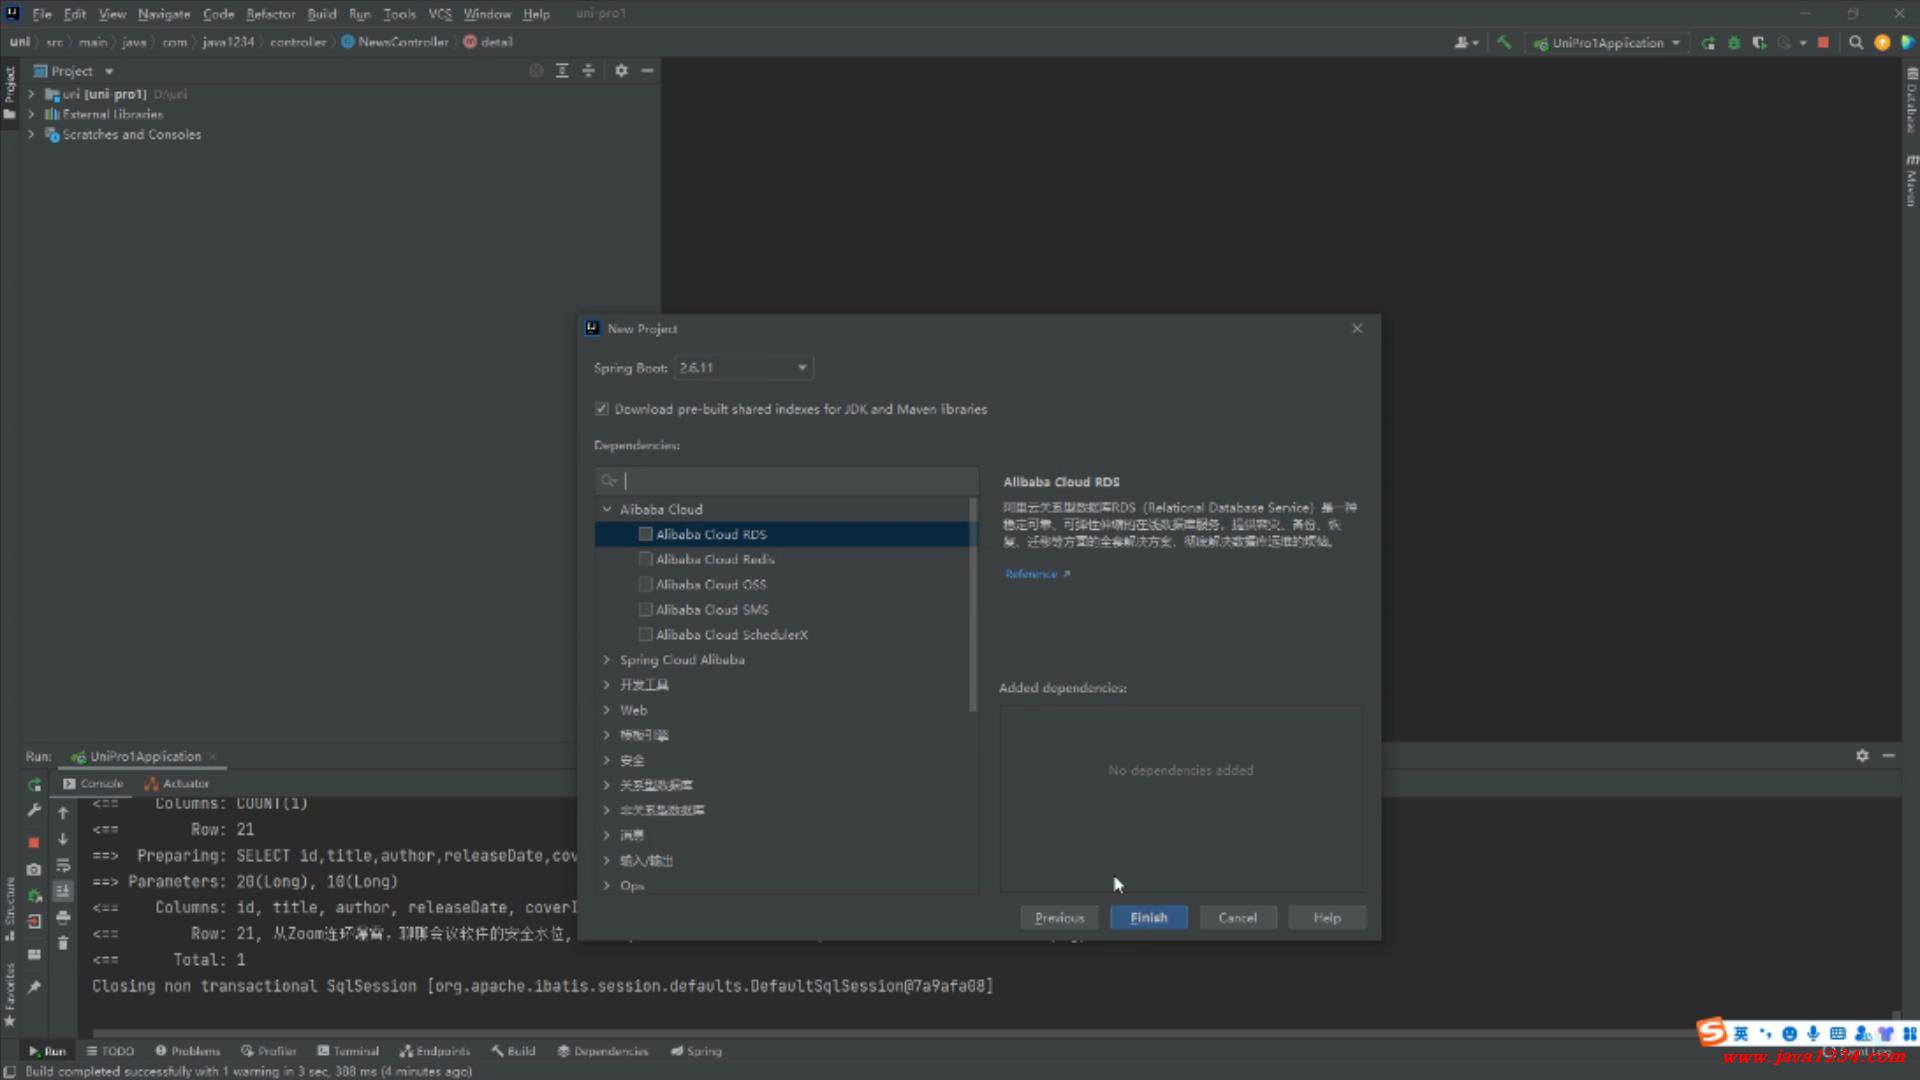Screen dimensions: 1920x1080
Task: Click the down arrow in console gutter
Action: (x=63, y=839)
